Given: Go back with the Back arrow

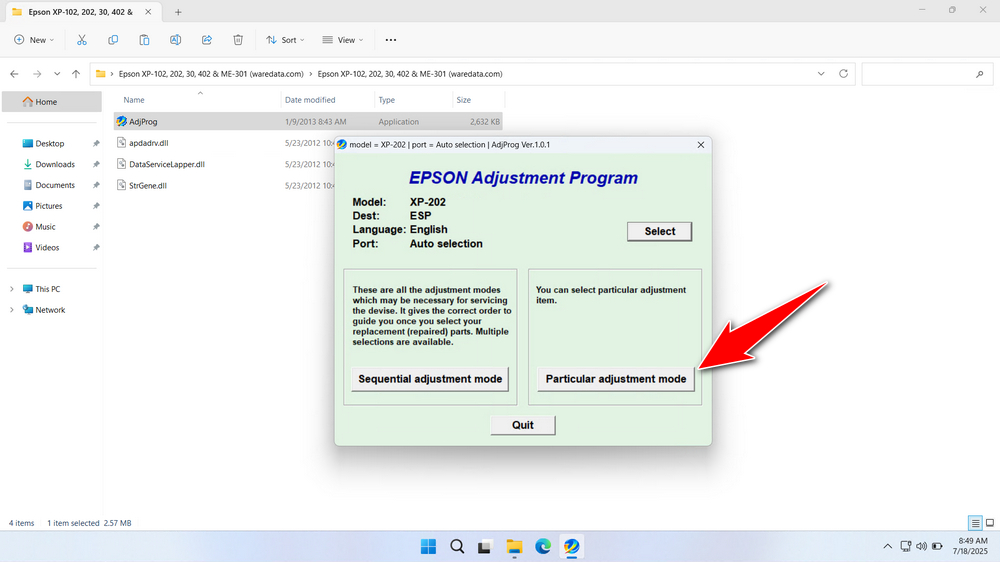Looking at the screenshot, I should tap(14, 74).
